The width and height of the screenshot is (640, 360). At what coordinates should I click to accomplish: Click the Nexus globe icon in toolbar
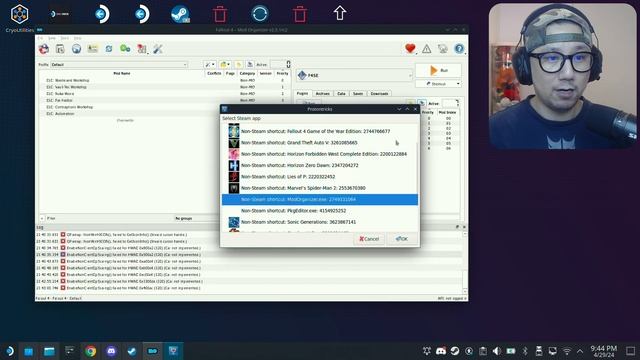(x=76, y=49)
